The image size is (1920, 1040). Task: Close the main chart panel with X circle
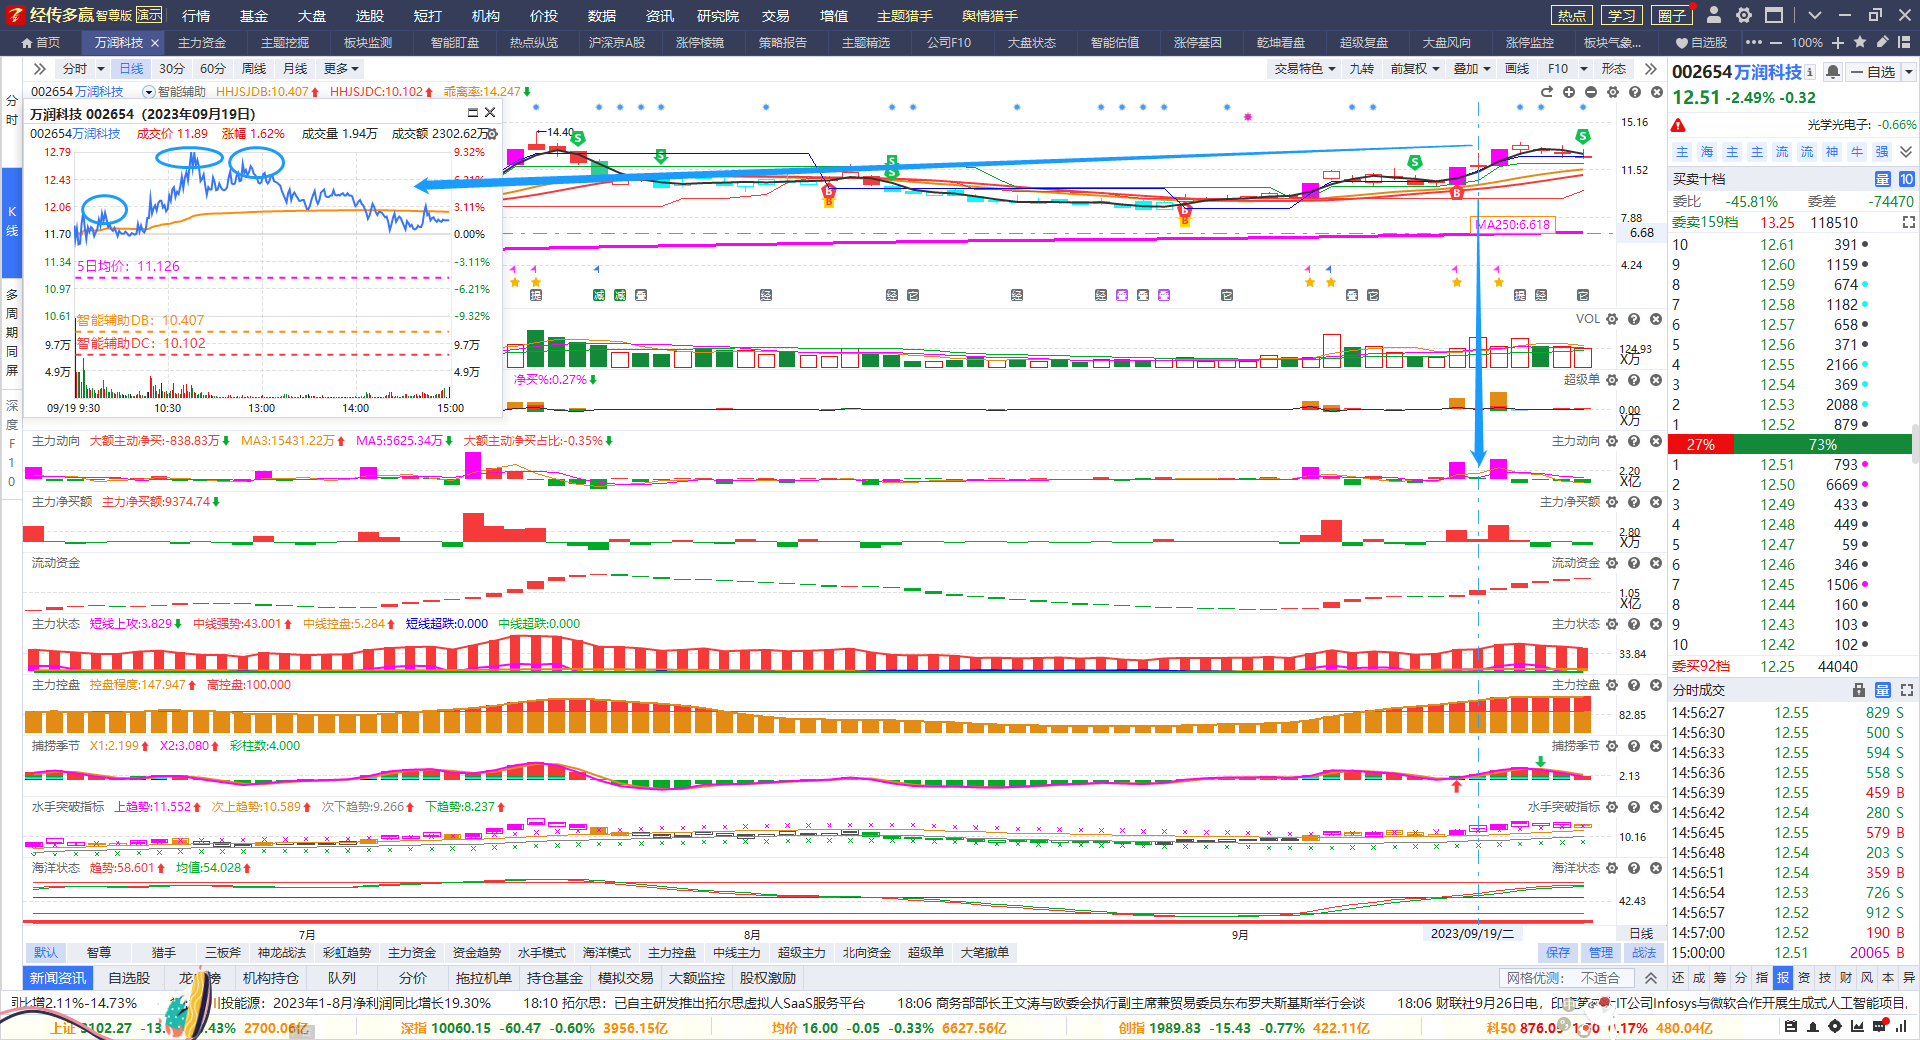pos(1656,92)
